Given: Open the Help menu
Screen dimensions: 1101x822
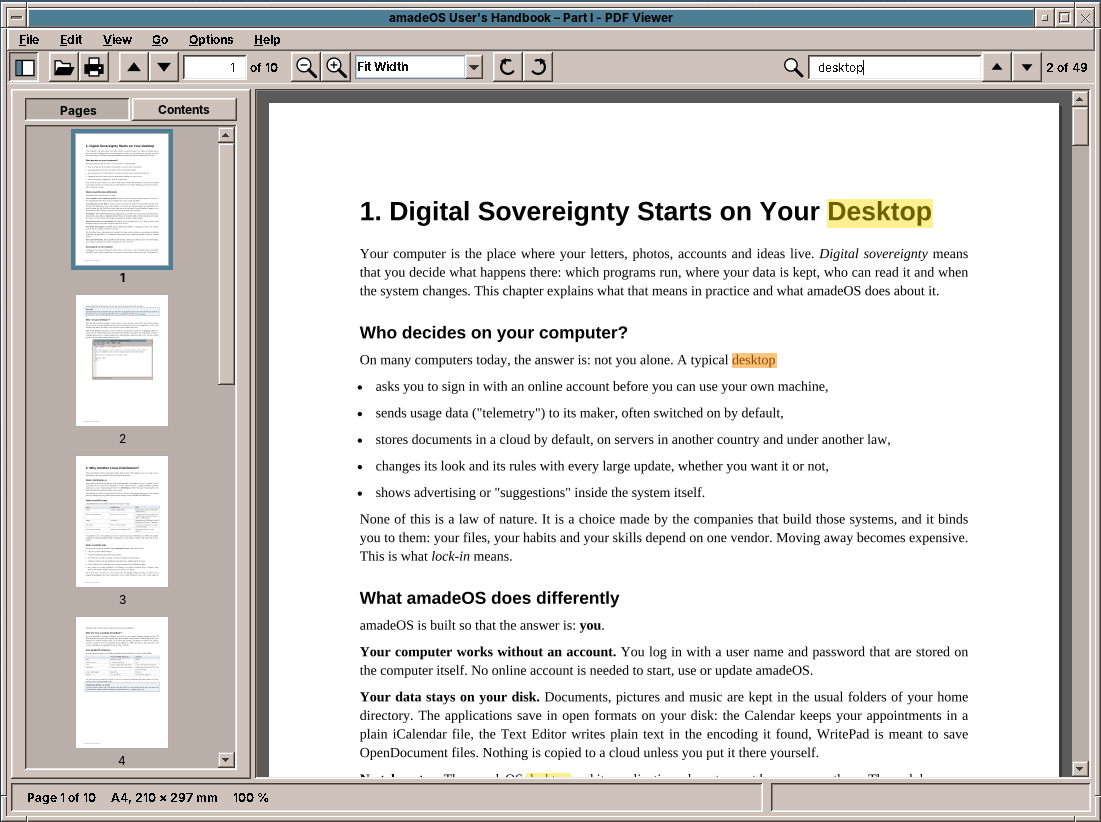Looking at the screenshot, I should (267, 39).
